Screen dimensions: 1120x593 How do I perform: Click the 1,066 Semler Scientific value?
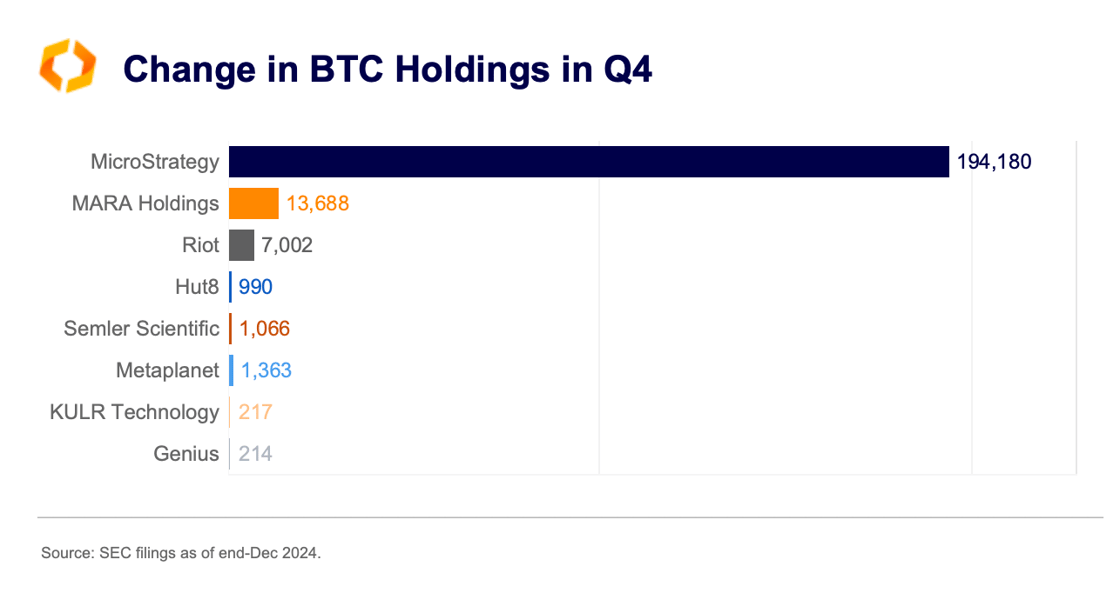[265, 328]
